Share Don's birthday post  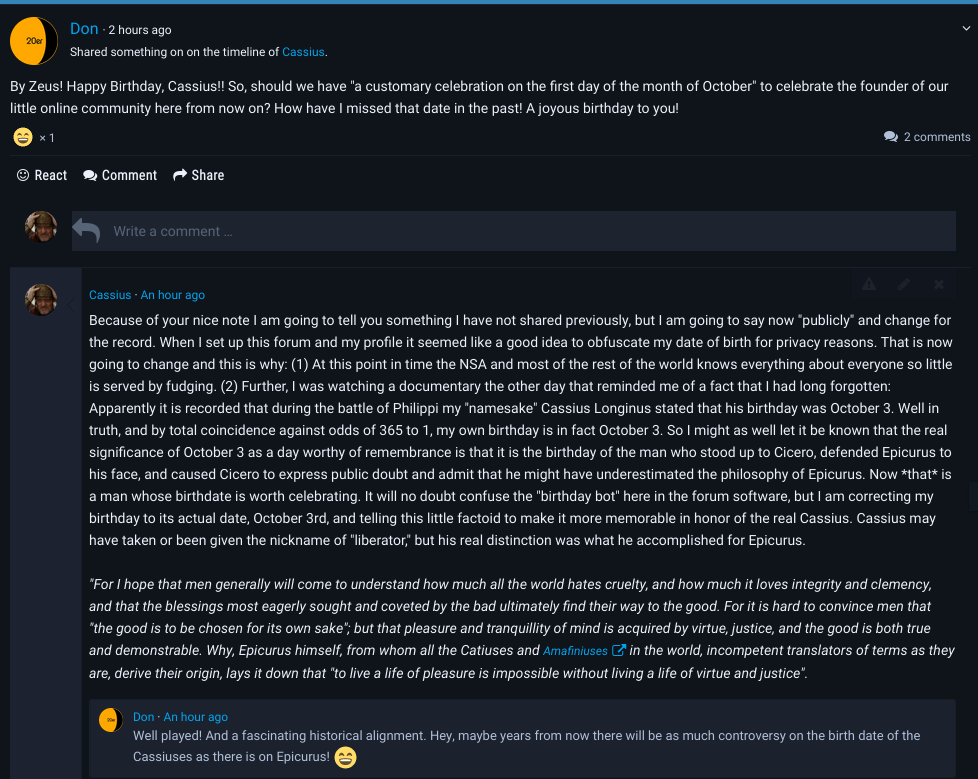[x=198, y=175]
